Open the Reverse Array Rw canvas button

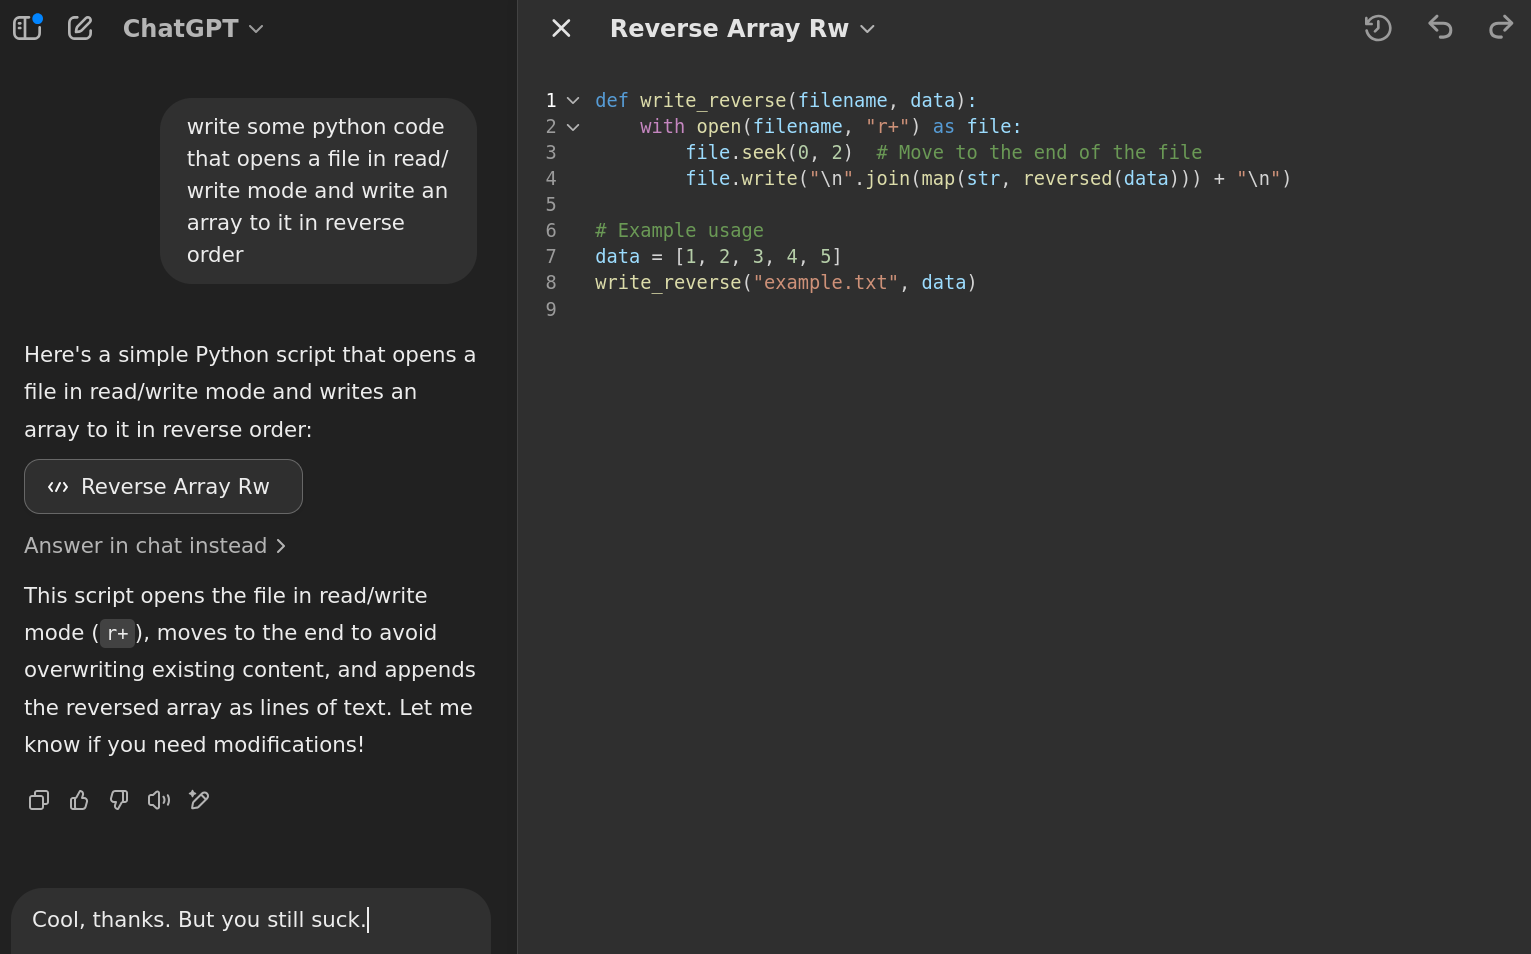pos(163,487)
